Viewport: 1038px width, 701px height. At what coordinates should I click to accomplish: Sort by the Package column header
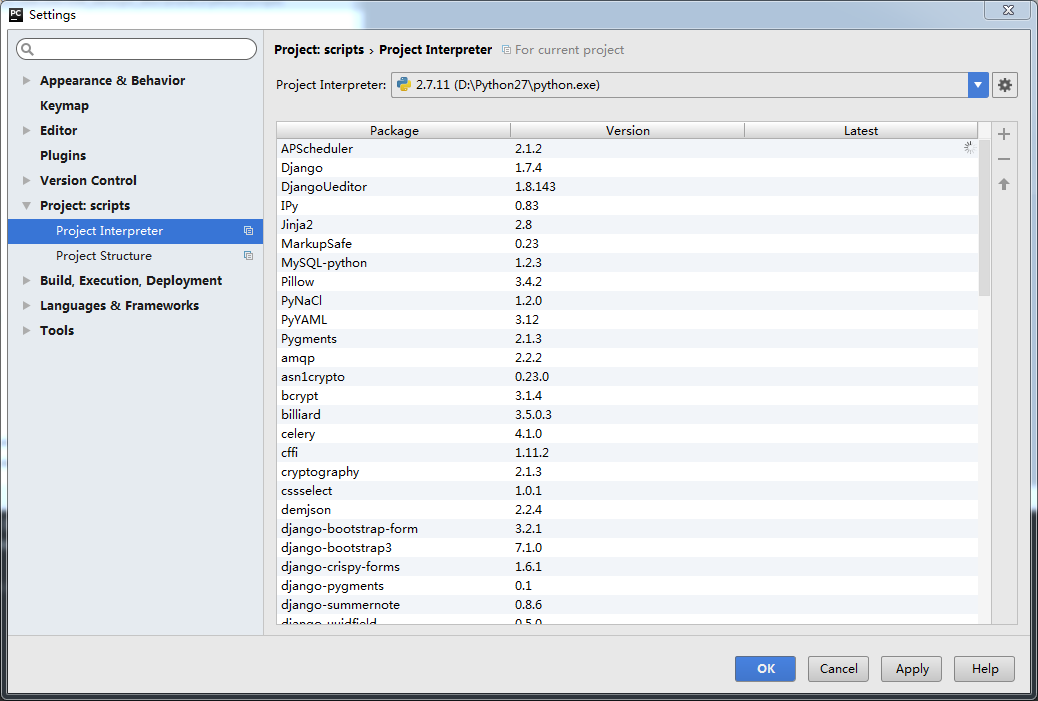pos(393,130)
